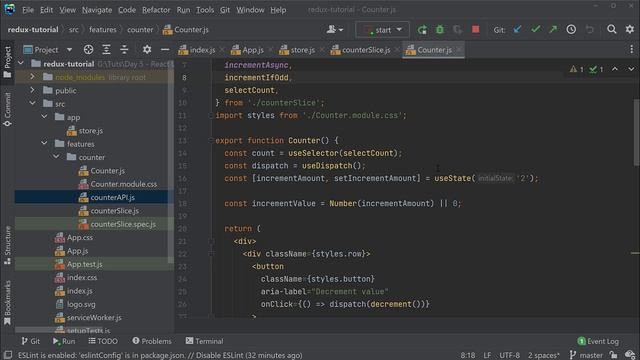
Task: Expand the node_modules folder
Action: click(32, 77)
